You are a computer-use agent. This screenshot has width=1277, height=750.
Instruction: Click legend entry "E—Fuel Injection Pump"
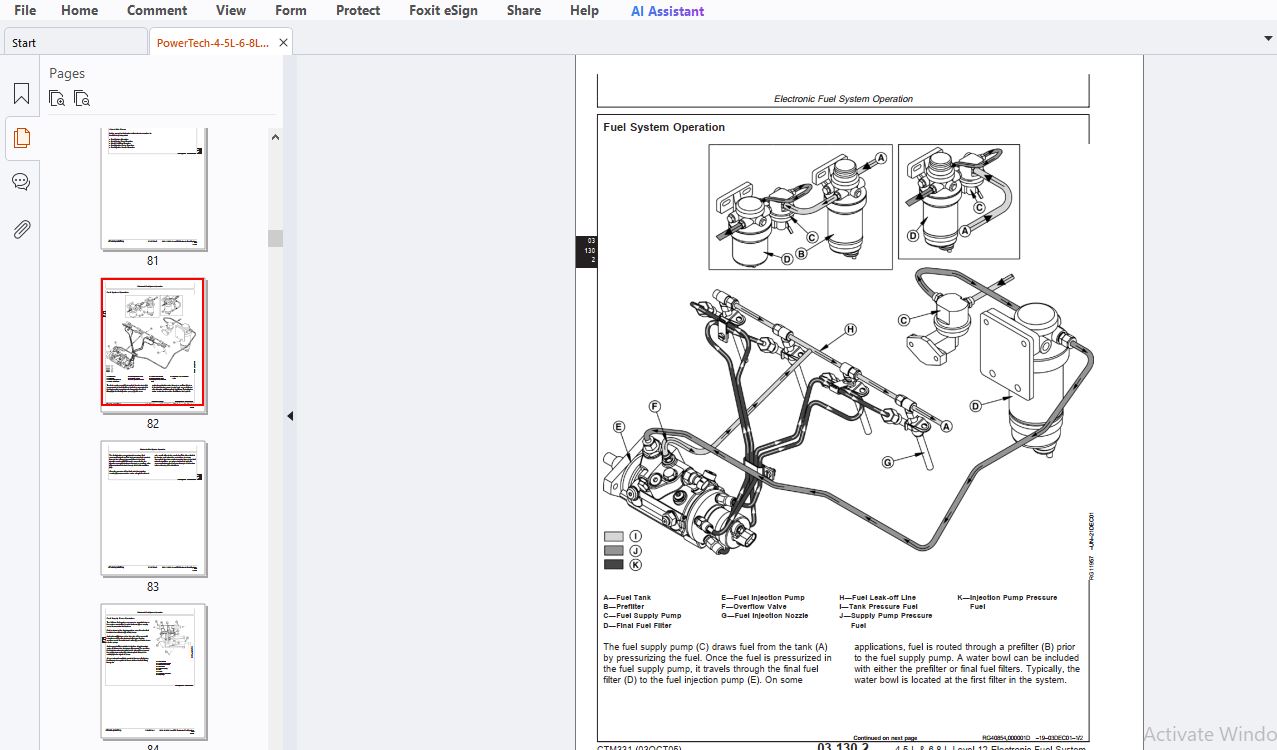[x=763, y=598]
